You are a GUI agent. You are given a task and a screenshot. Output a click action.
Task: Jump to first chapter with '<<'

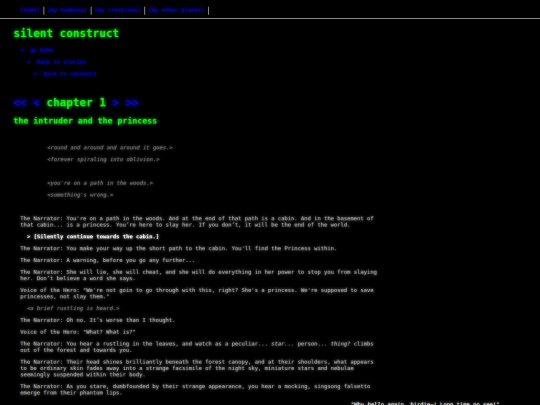click(20, 103)
